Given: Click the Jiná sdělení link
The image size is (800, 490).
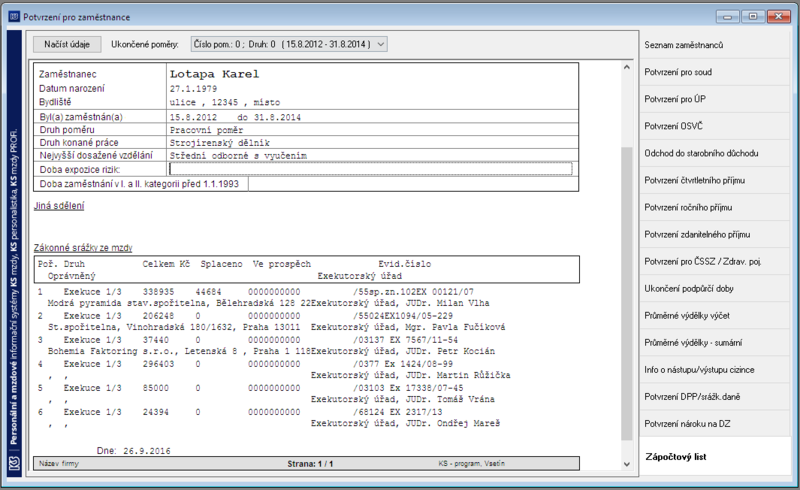Looking at the screenshot, I should click(x=59, y=206).
